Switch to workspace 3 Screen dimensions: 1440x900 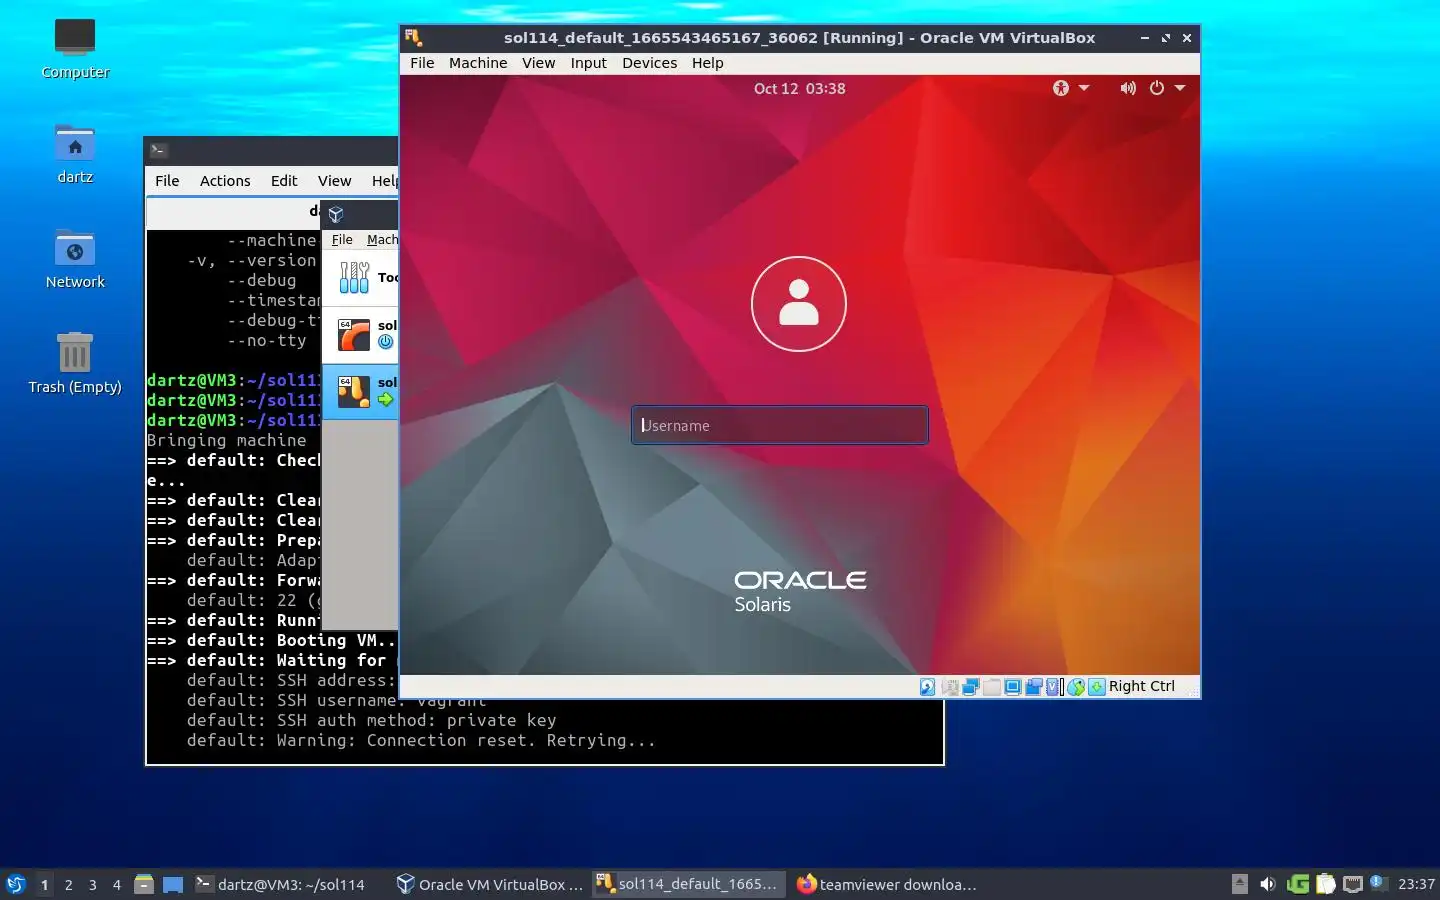pyautogui.click(x=92, y=884)
